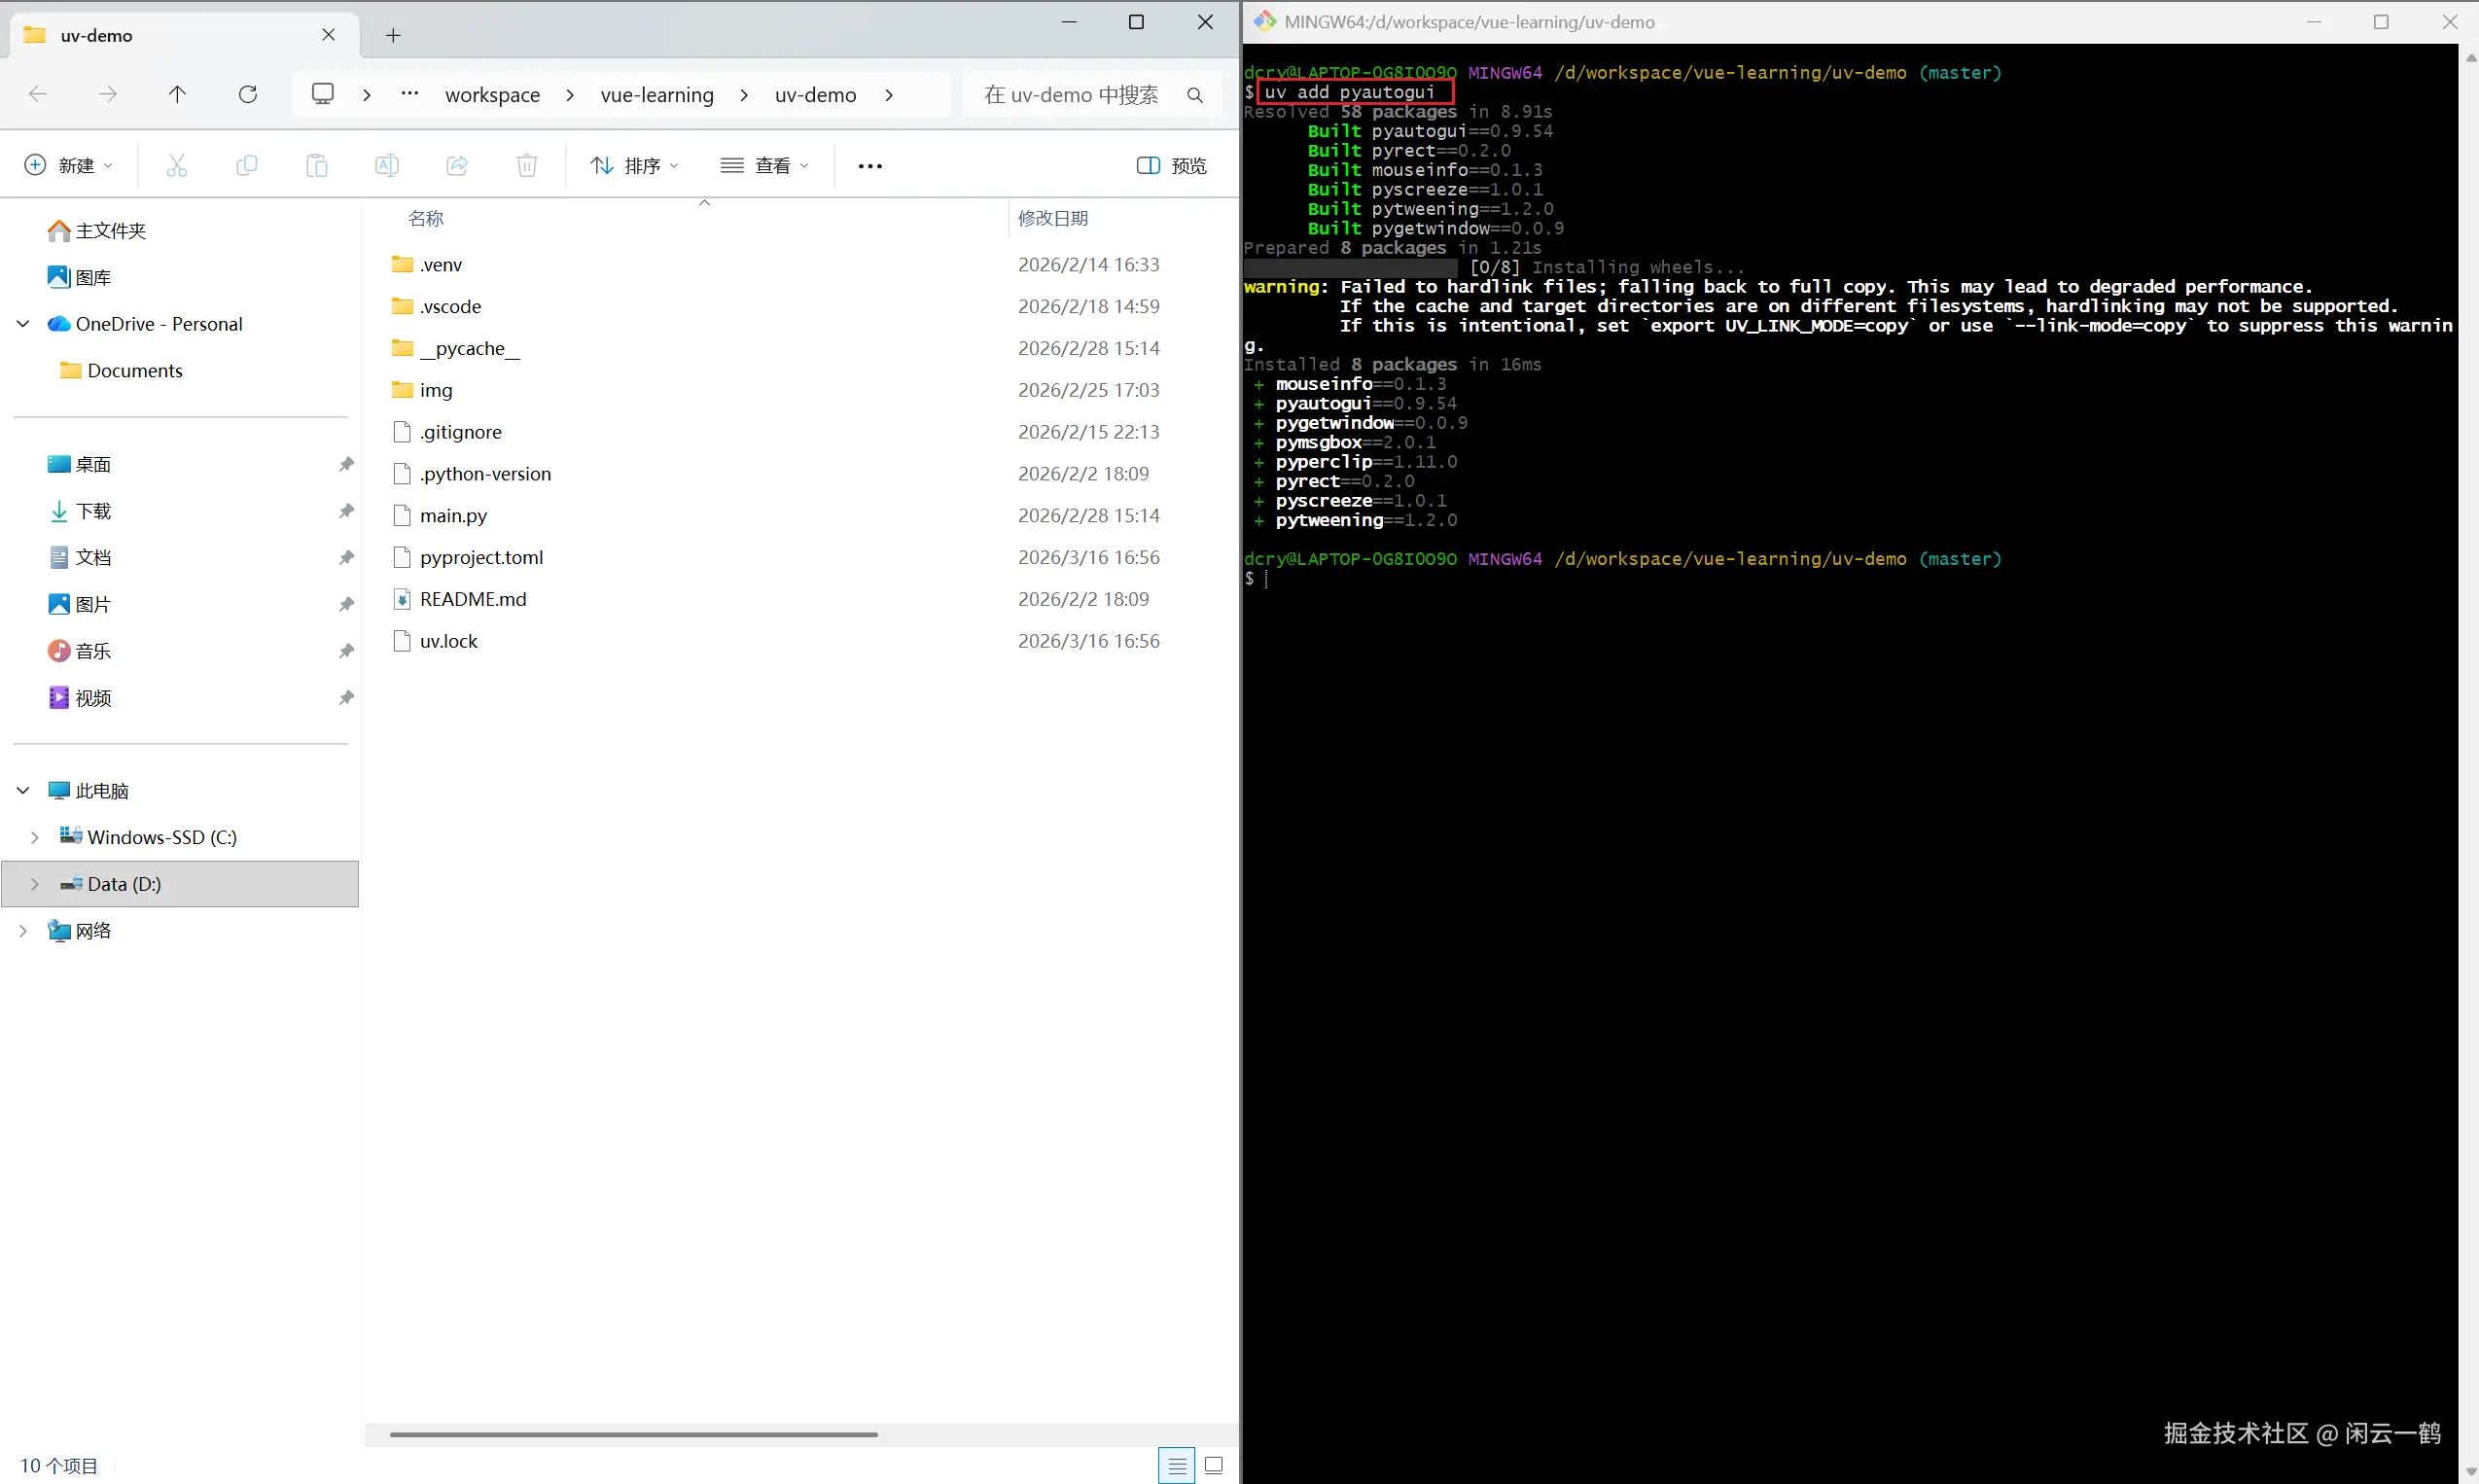Open the 新建 (New) dropdown
The image size is (2479, 1484).
68,165
